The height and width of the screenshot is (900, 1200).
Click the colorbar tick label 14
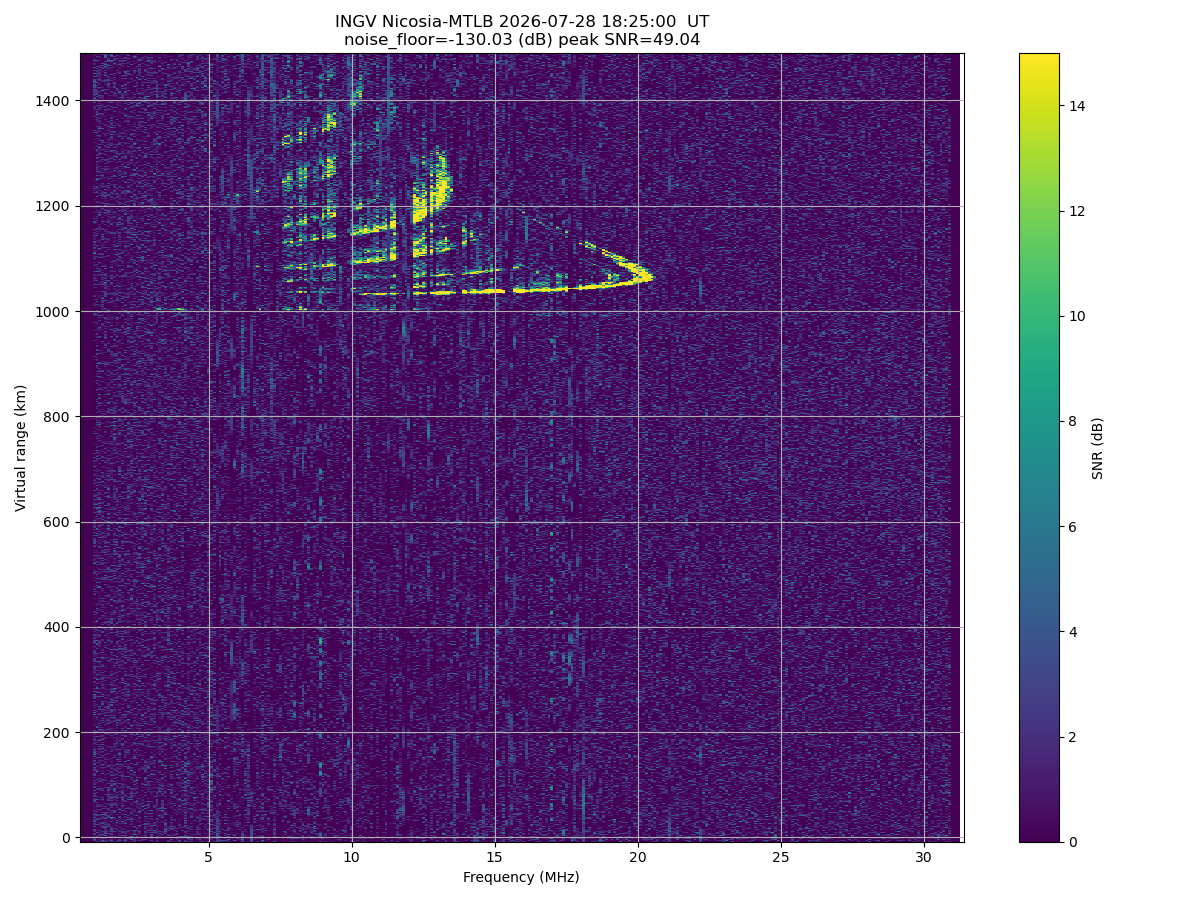pyautogui.click(x=1078, y=105)
